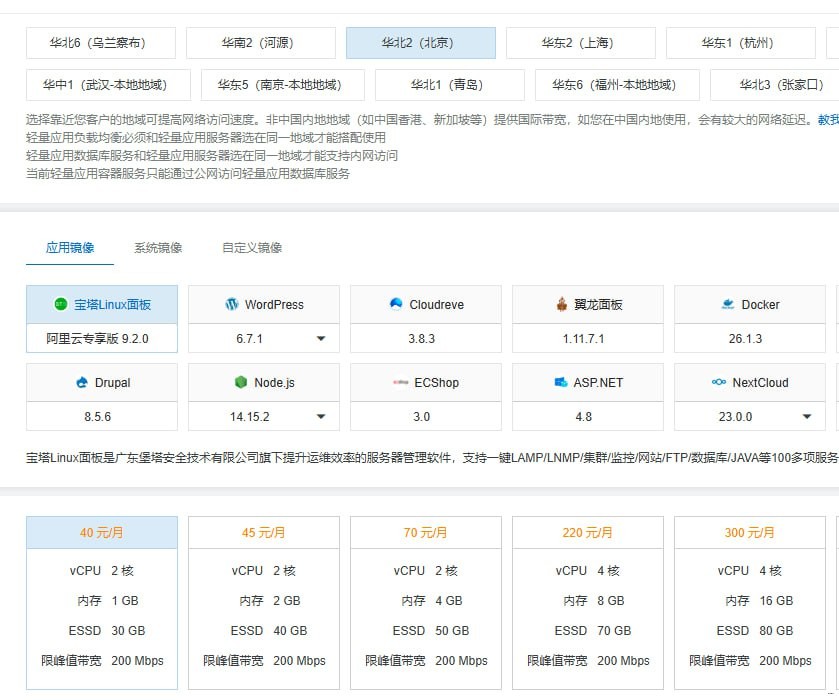The image size is (839, 700).
Task: Switch to the 系统镜像 tab
Action: click(158, 247)
